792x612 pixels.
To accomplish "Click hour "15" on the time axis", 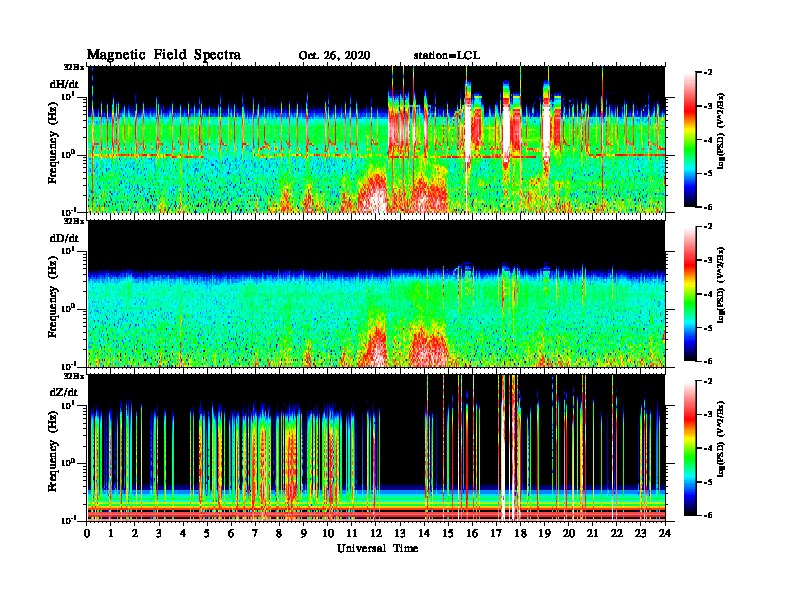I will pyautogui.click(x=448, y=533).
